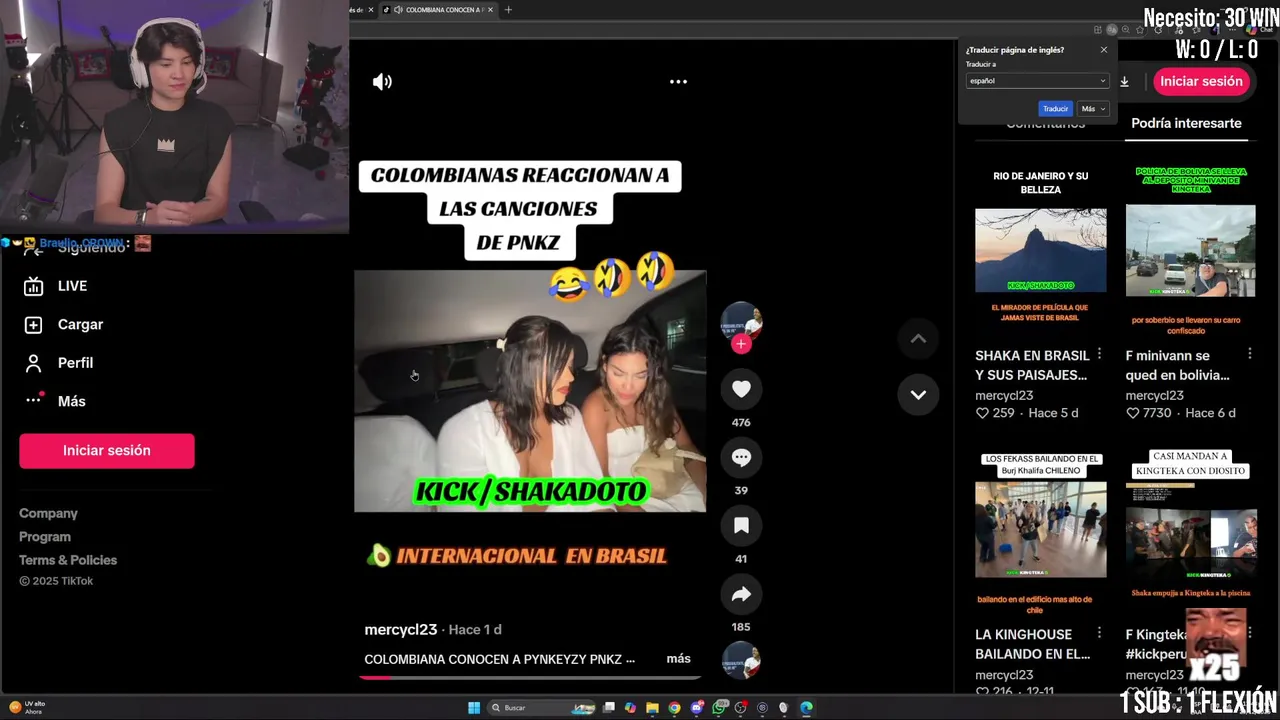Open the LIVE section icon in sidebar
The width and height of the screenshot is (1280, 720).
pos(33,286)
